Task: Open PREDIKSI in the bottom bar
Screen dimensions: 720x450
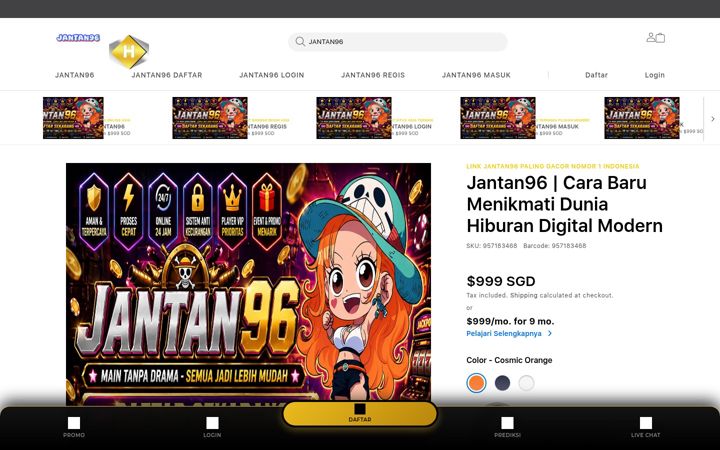Action: point(507,427)
